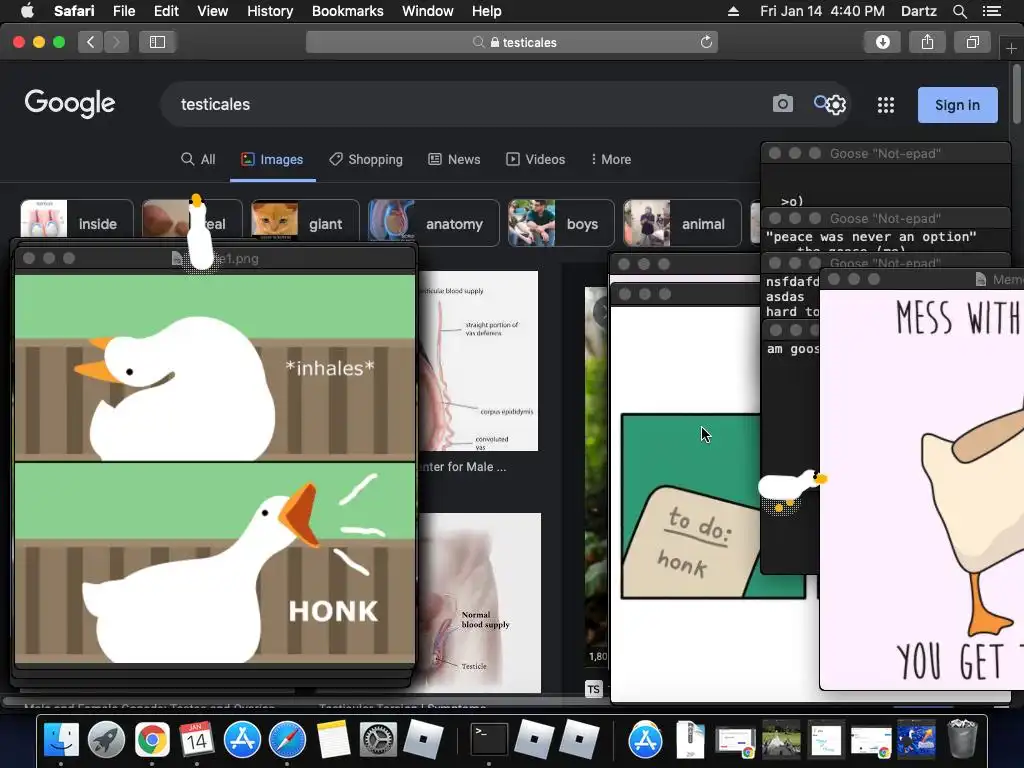This screenshot has width=1024, height=768.
Task: Open Notification Center list icon
Action: [991, 11]
